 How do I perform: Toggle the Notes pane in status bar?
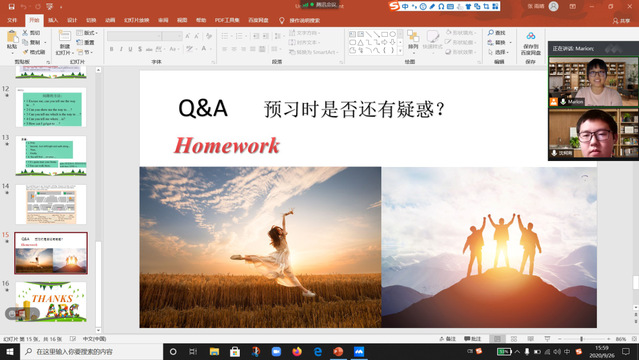447,339
